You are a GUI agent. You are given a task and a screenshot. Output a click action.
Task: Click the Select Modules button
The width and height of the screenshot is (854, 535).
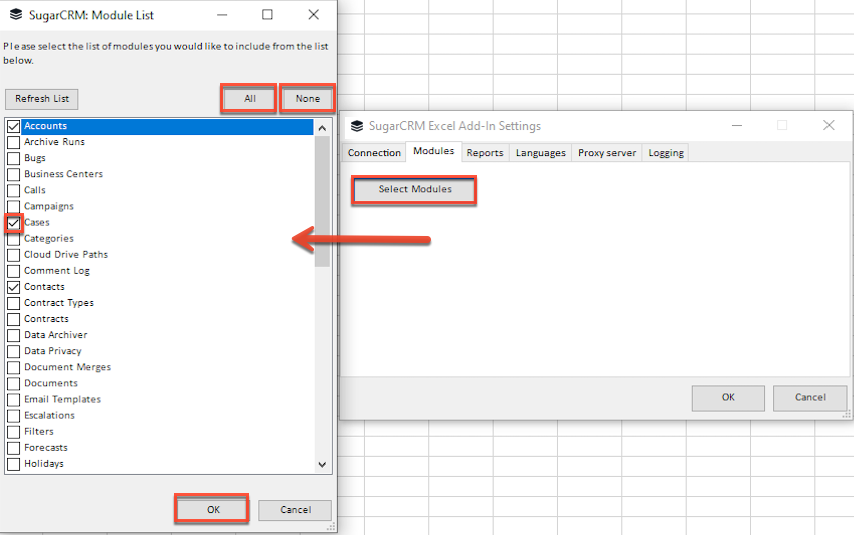[415, 190]
